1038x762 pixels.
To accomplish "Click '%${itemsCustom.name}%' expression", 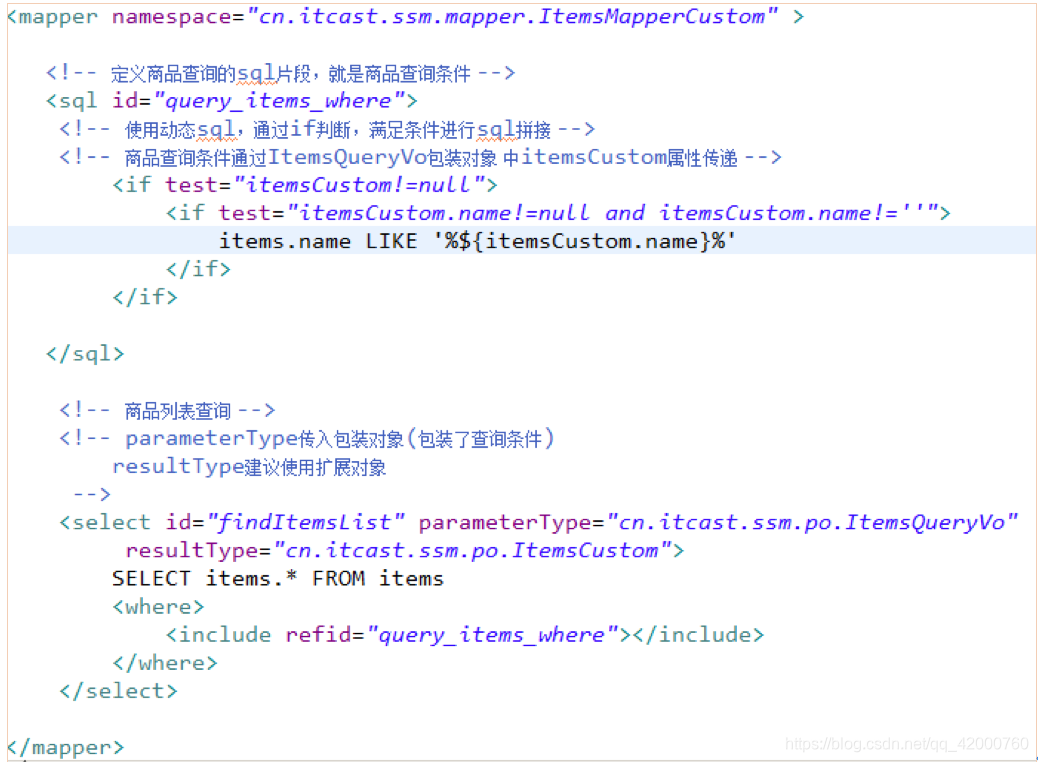I will 583,241.
